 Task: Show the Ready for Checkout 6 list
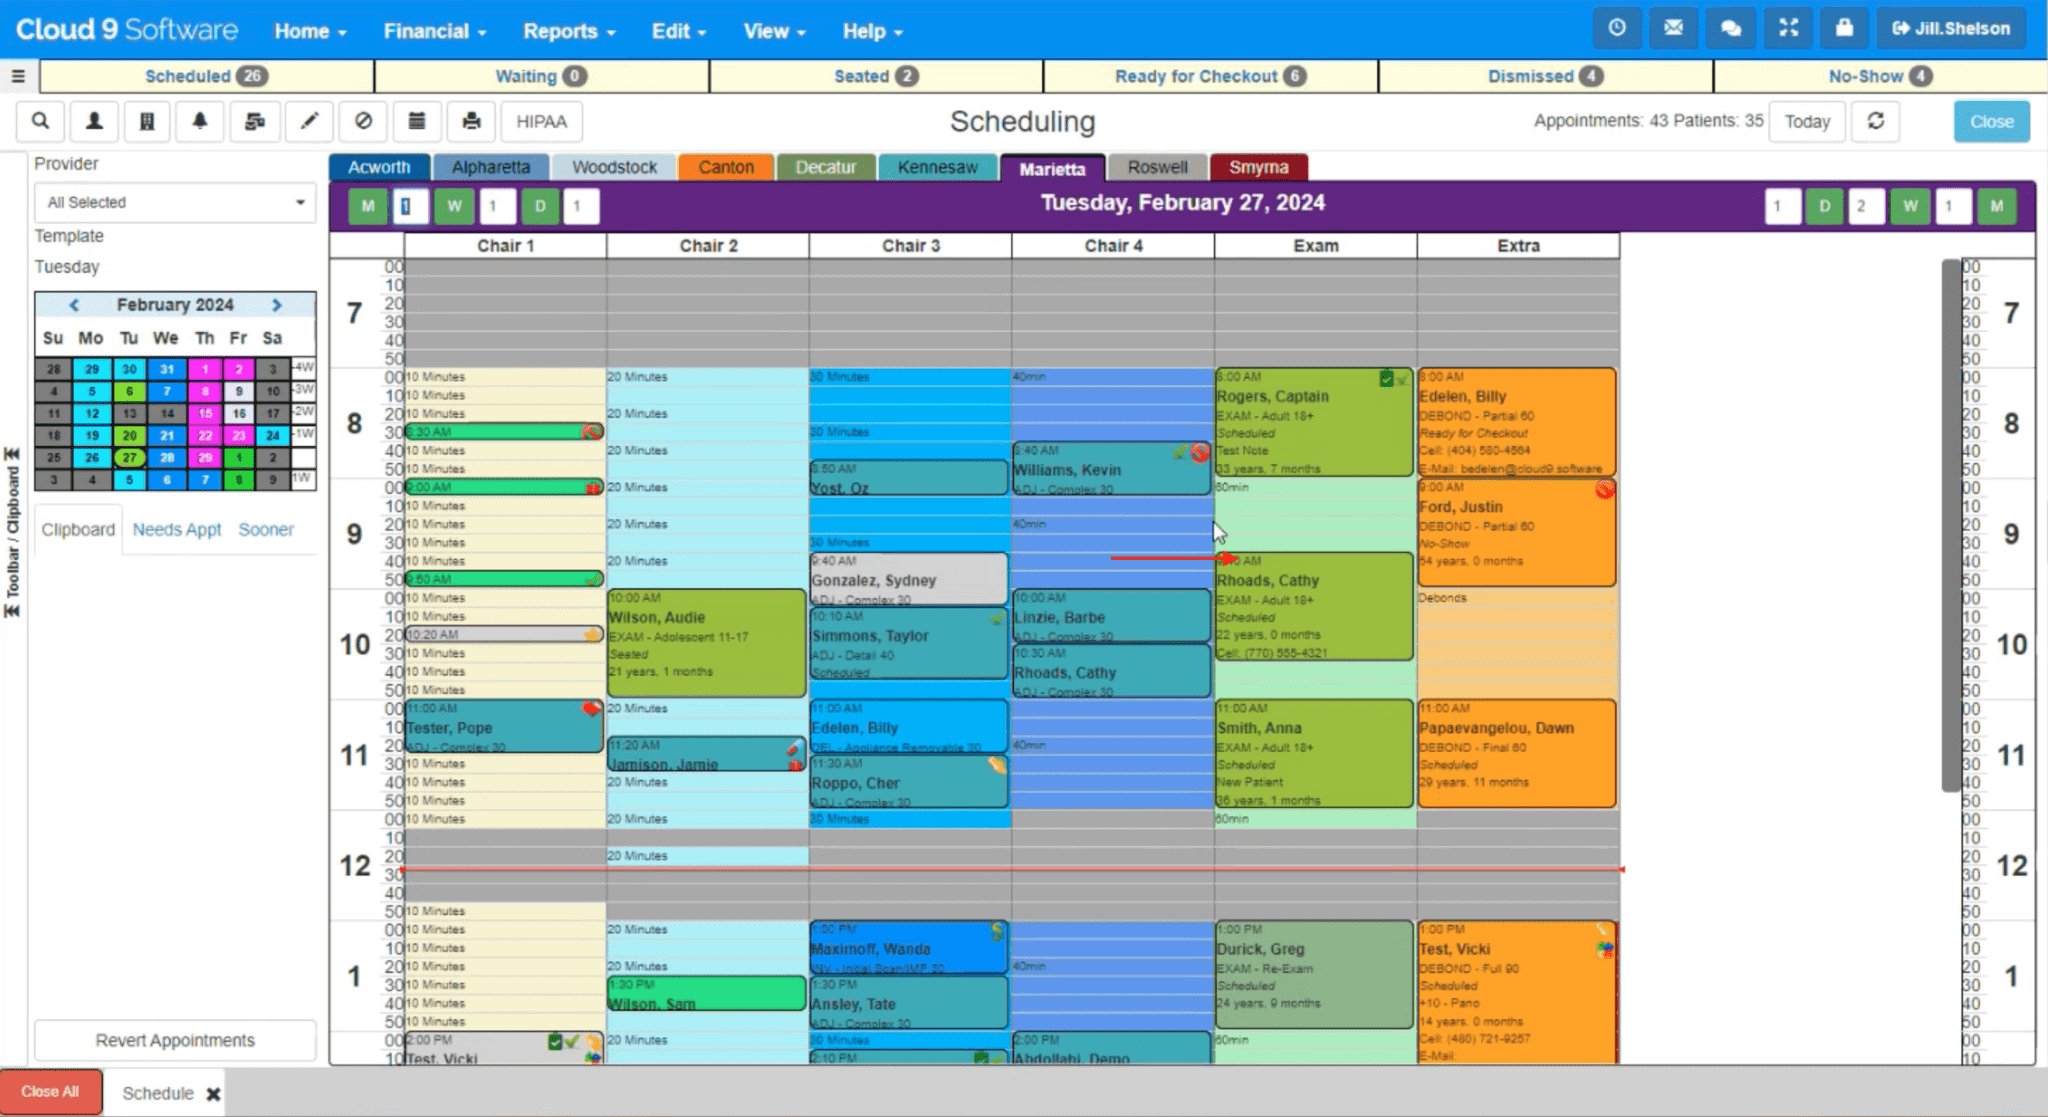point(1210,76)
